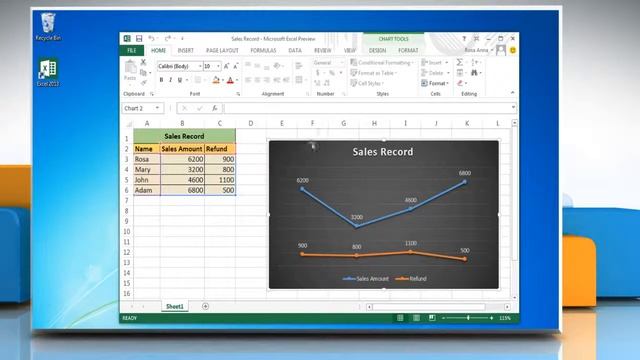Open Excel Help question mark

pos(464,38)
